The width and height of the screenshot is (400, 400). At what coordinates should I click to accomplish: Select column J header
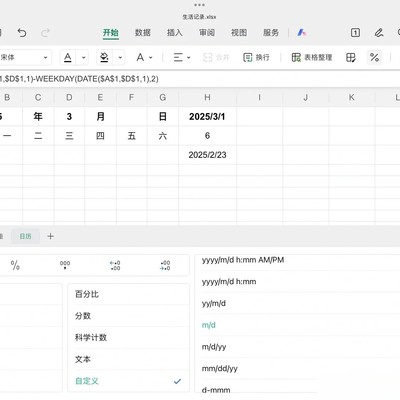pos(305,97)
